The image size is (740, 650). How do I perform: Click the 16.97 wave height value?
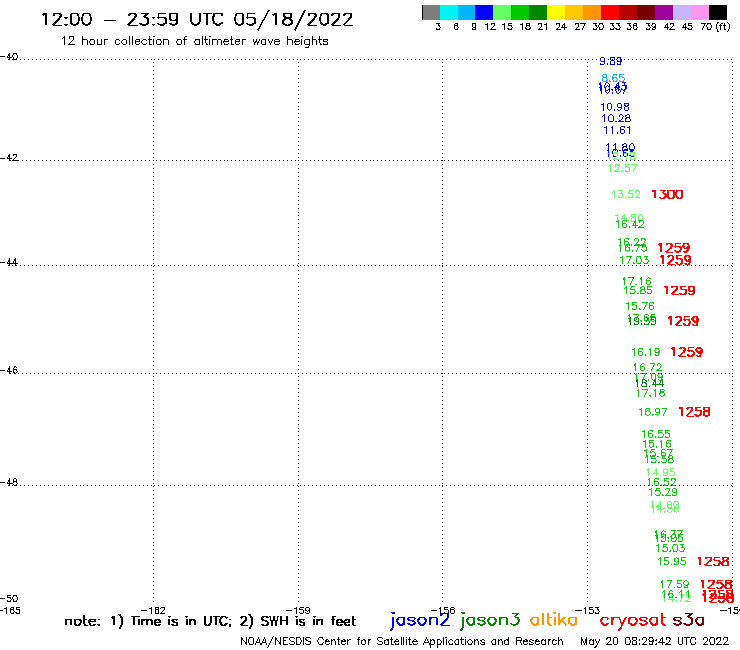pos(653,412)
